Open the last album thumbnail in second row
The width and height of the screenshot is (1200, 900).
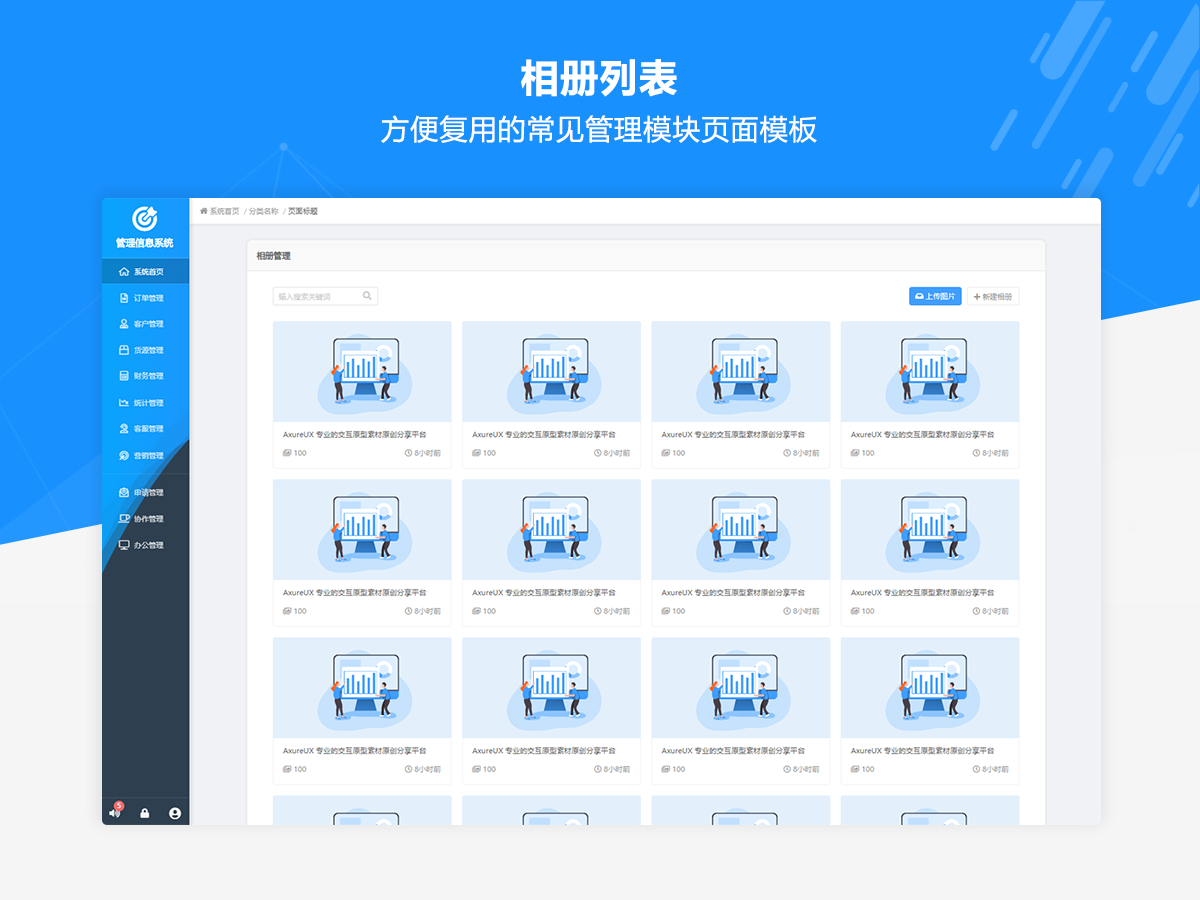(929, 529)
